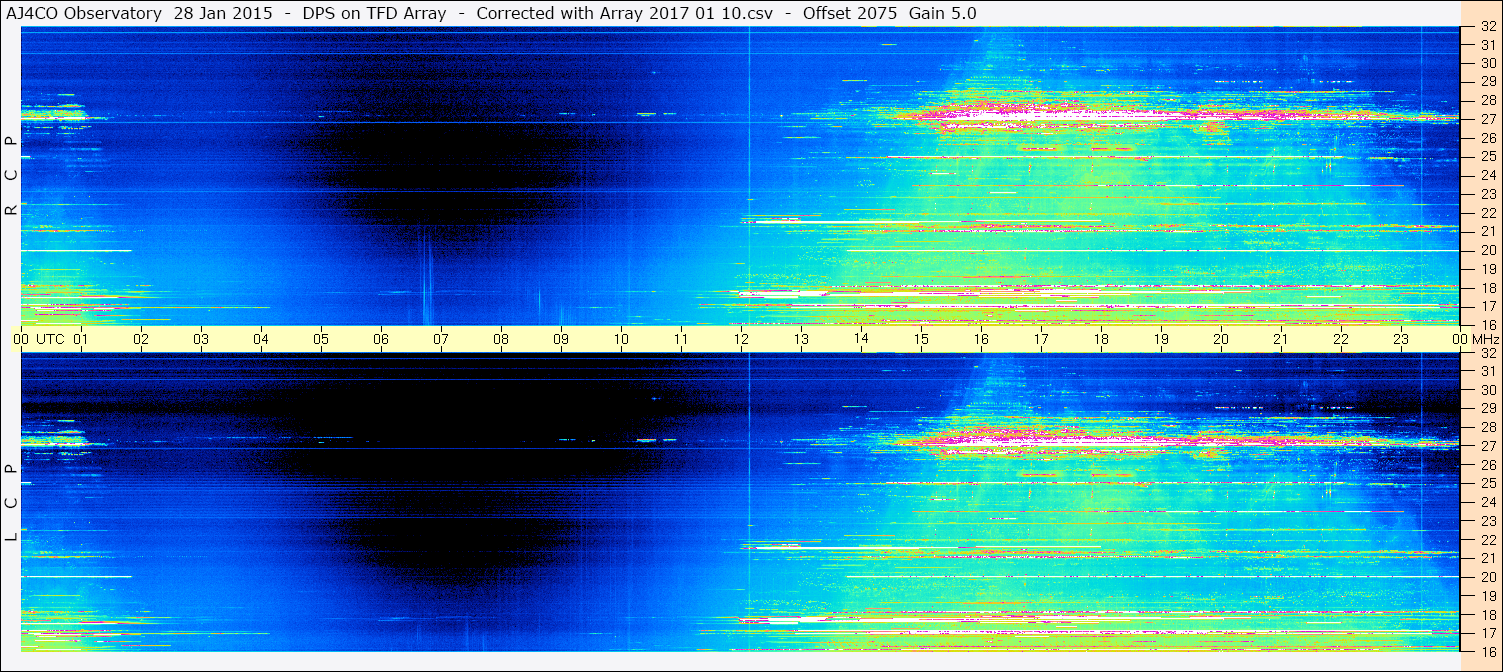Click the vertical "L C P" panel label
The width and height of the screenshot is (1503, 672).
[x=11, y=503]
